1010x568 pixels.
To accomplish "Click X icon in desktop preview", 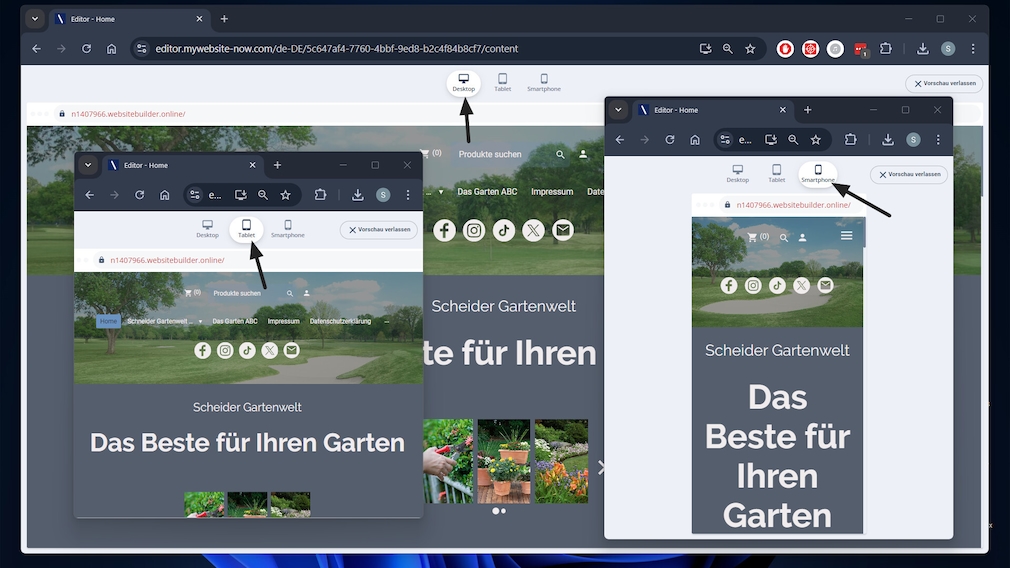I will point(533,230).
